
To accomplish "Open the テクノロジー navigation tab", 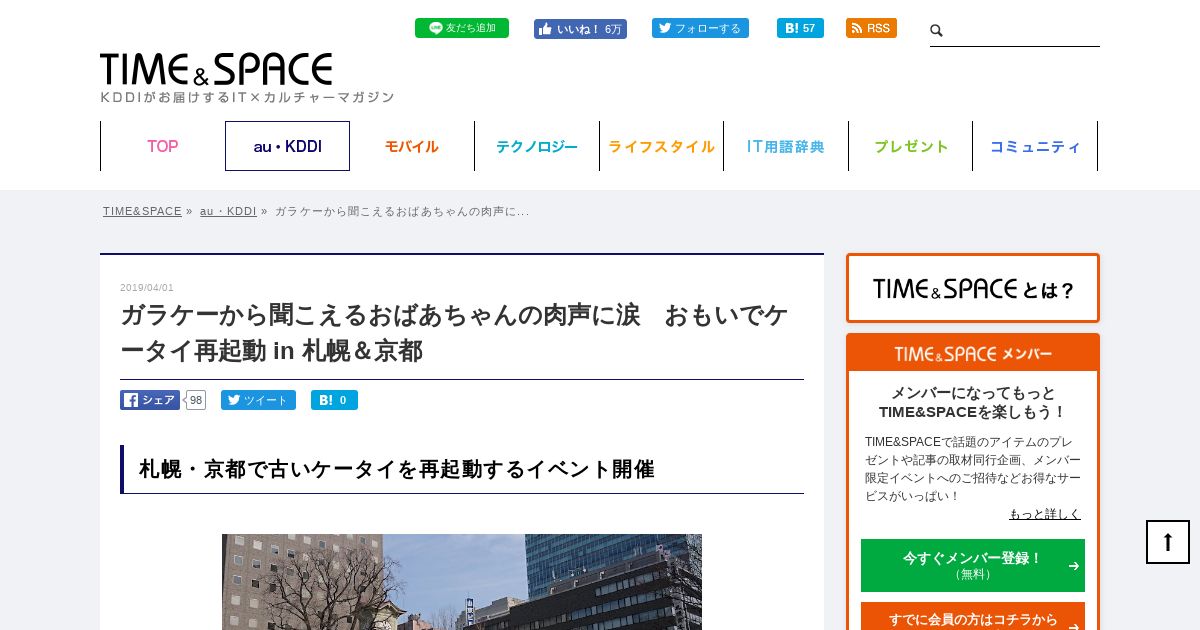I will 537,146.
